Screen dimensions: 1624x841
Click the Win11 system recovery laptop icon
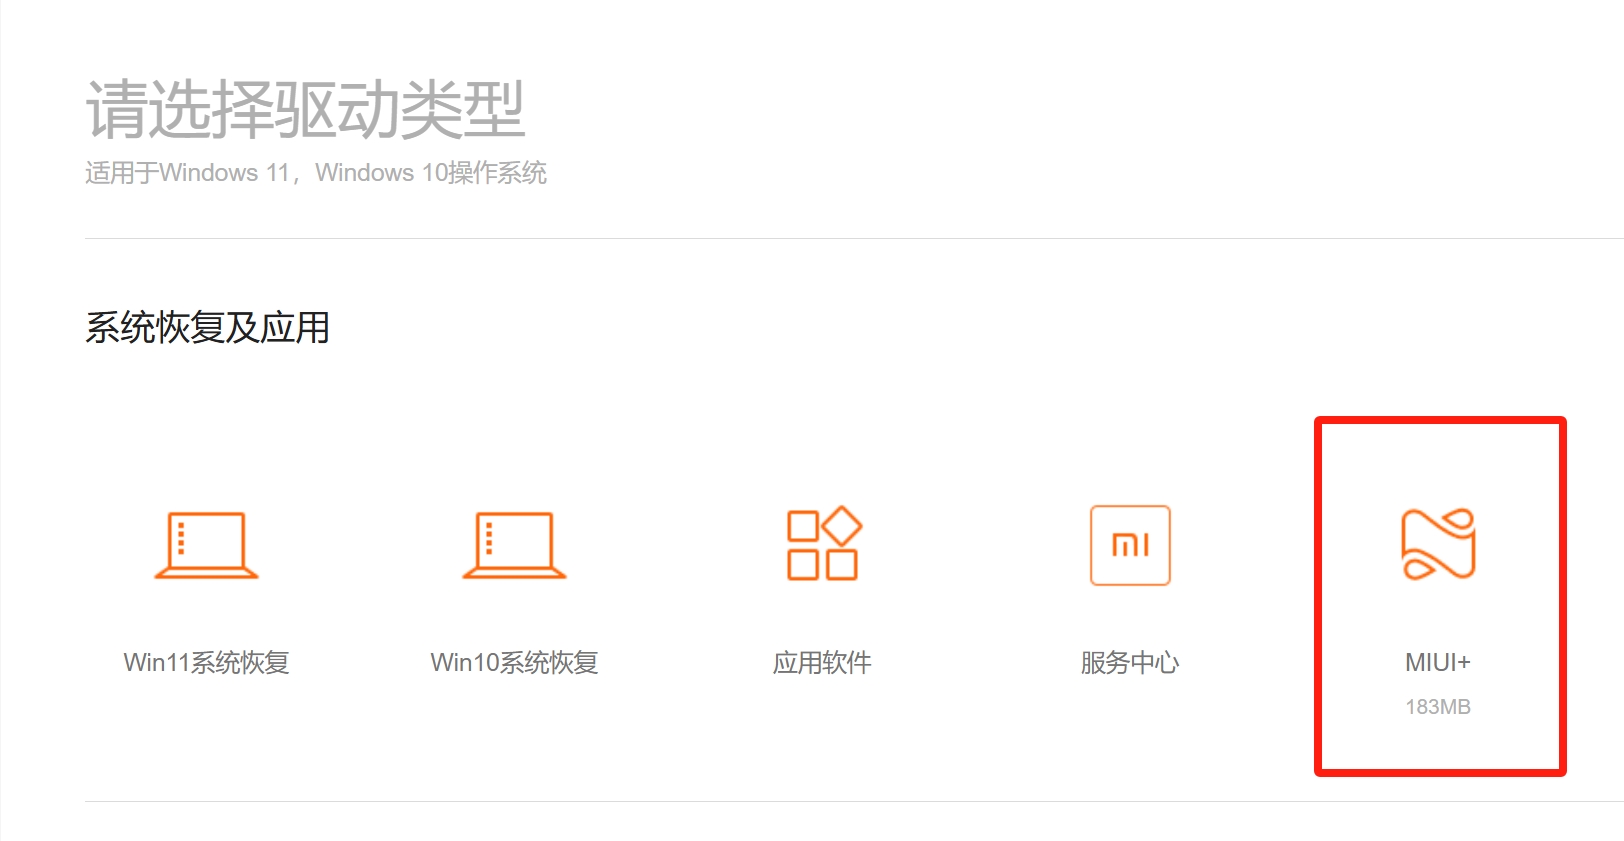206,545
